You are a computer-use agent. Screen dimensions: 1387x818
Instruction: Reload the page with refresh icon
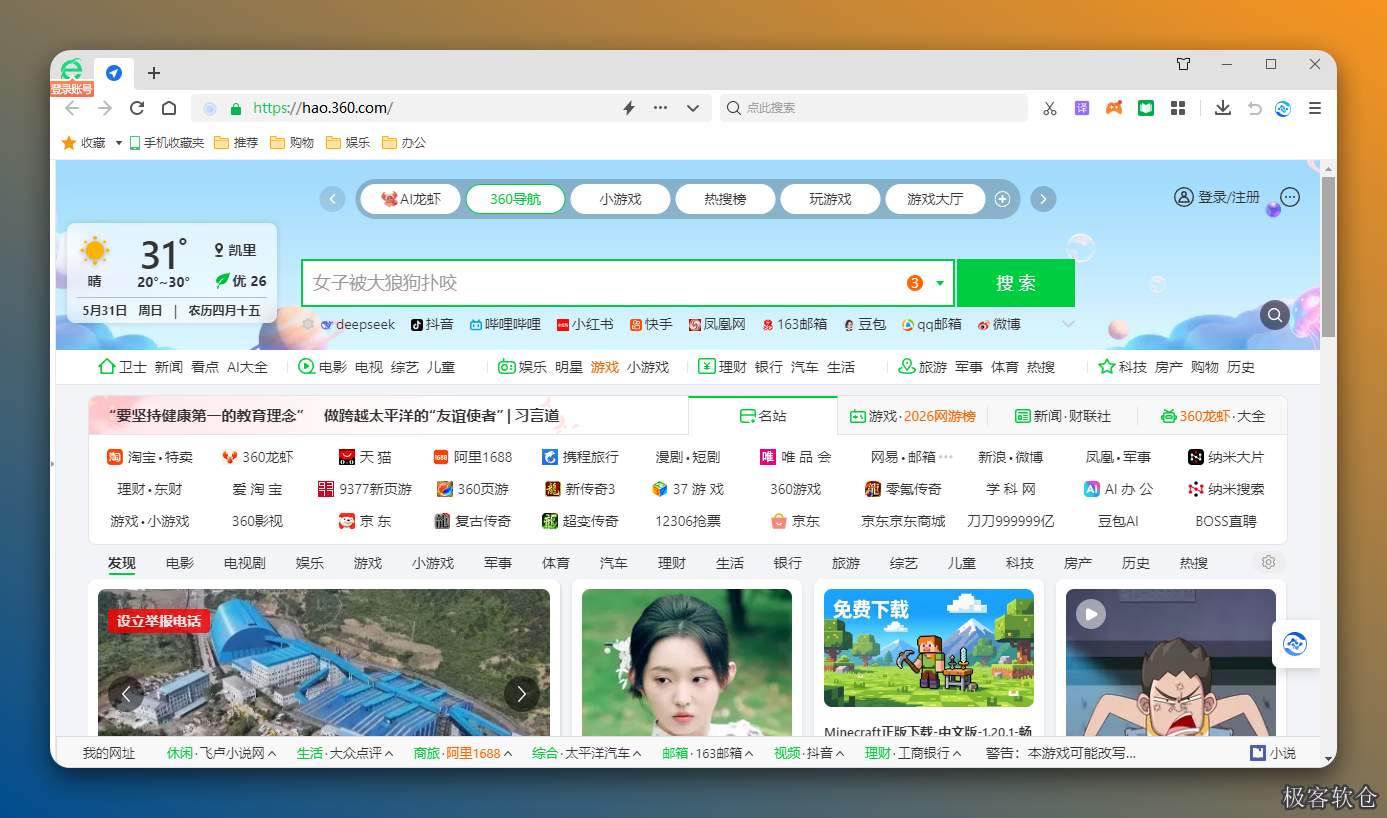pyautogui.click(x=137, y=108)
